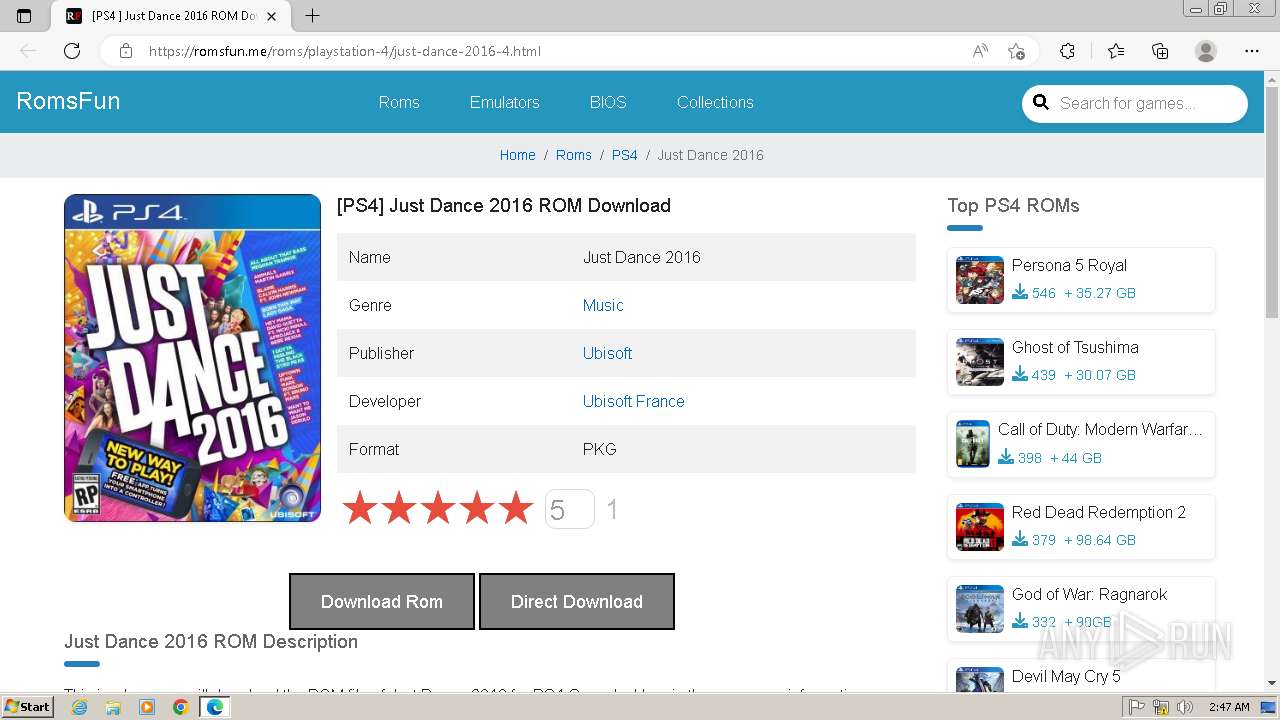Close the Just Dance 2016 ROM tab

272,16
